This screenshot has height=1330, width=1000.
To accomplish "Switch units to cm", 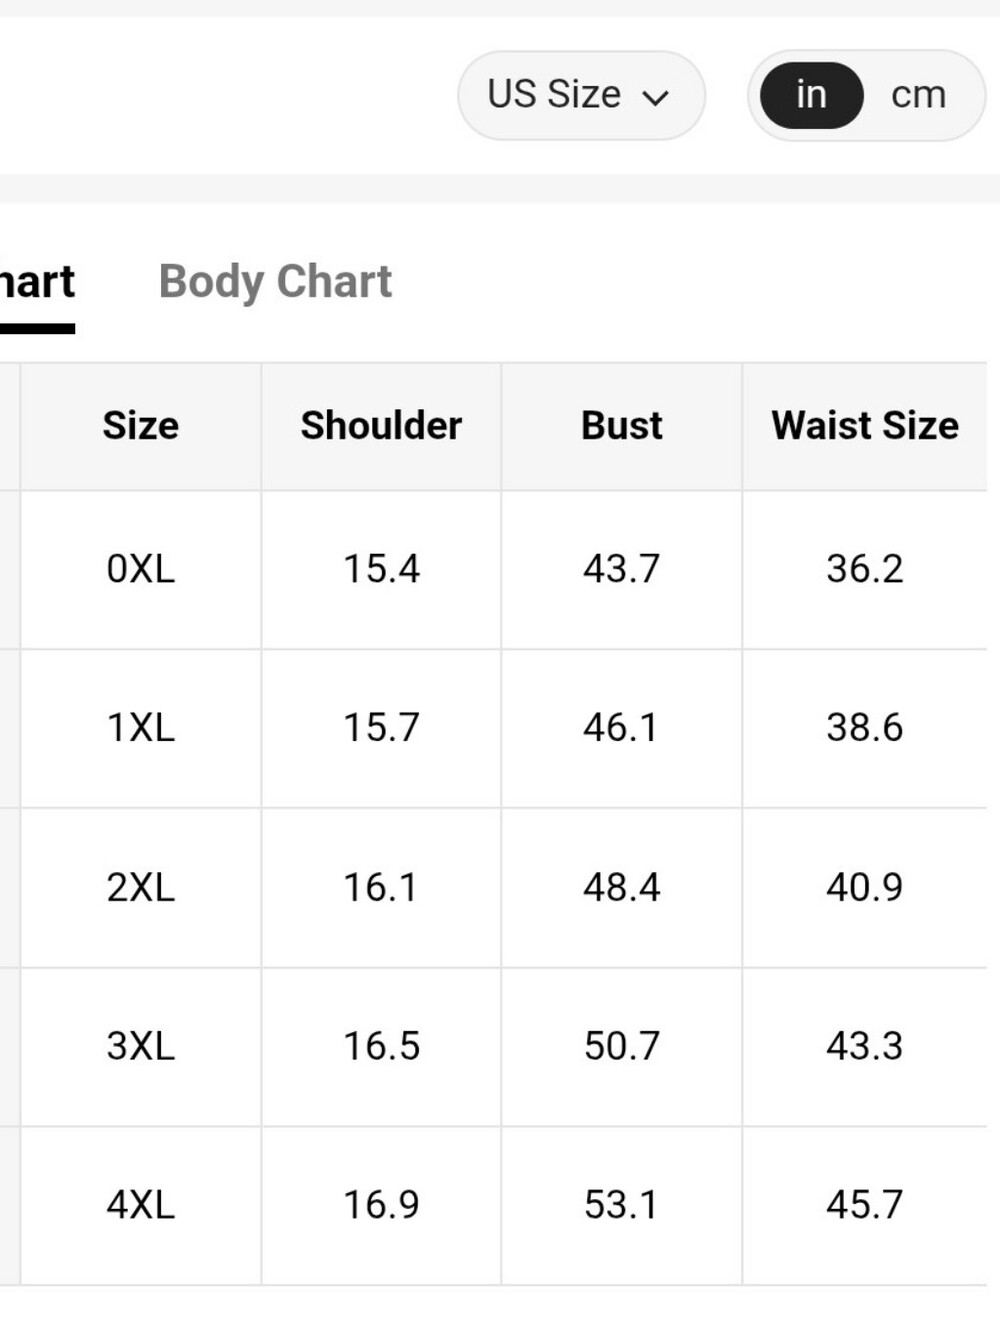I will point(918,95).
